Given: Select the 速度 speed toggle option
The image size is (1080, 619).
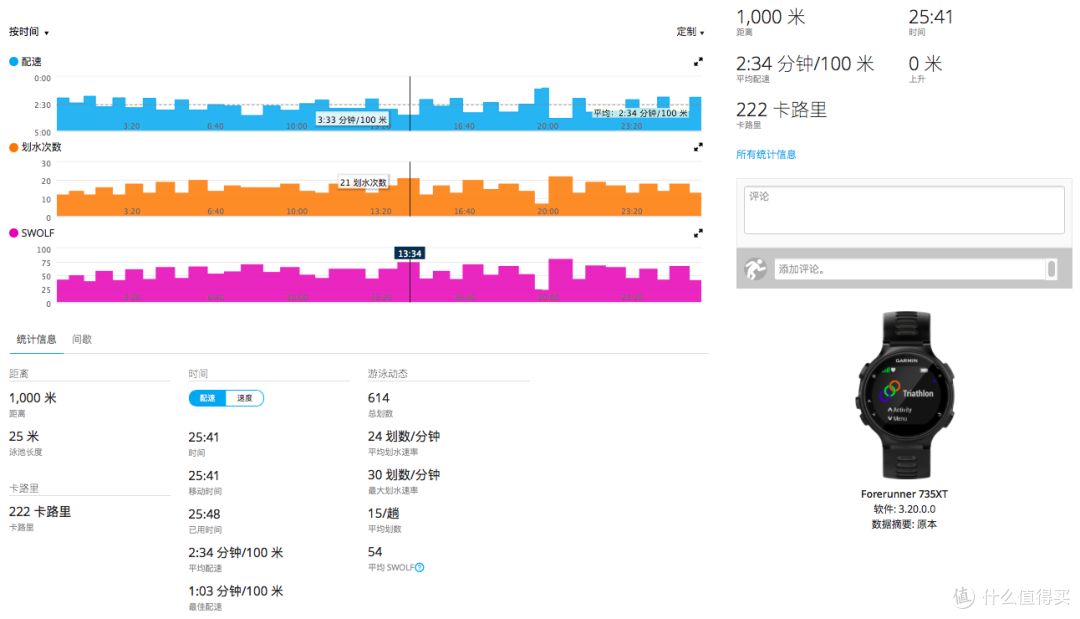Looking at the screenshot, I should 245,398.
